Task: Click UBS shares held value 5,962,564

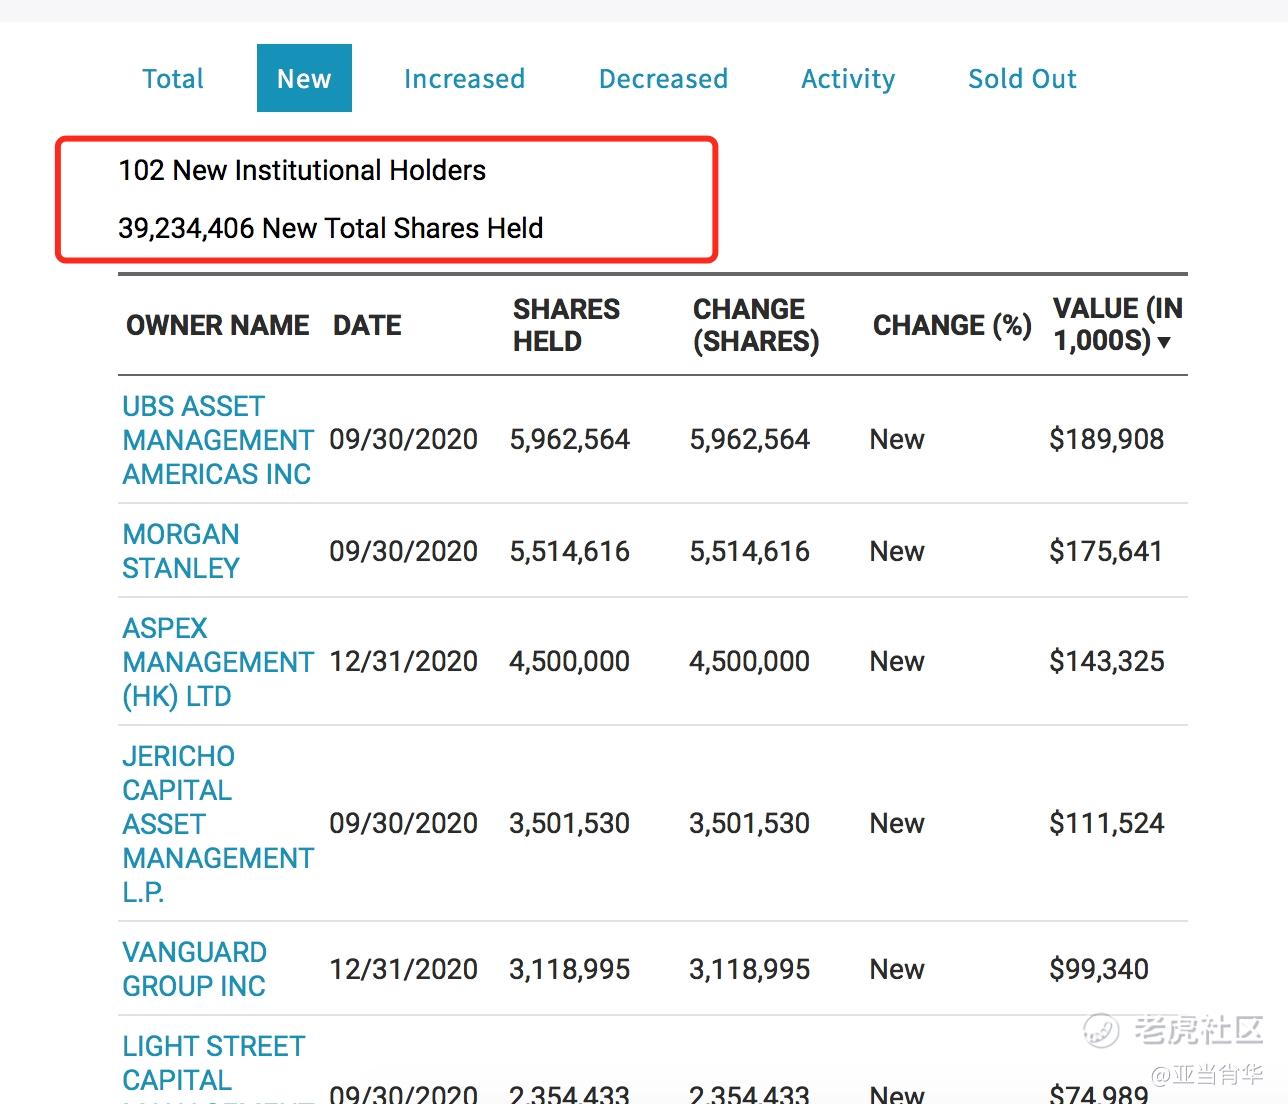Action: [x=570, y=440]
